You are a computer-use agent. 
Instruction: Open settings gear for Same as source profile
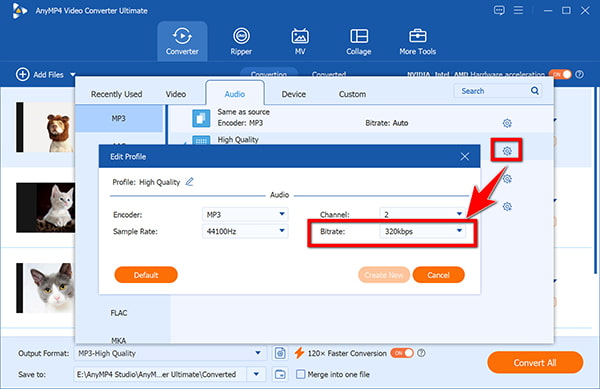(507, 123)
